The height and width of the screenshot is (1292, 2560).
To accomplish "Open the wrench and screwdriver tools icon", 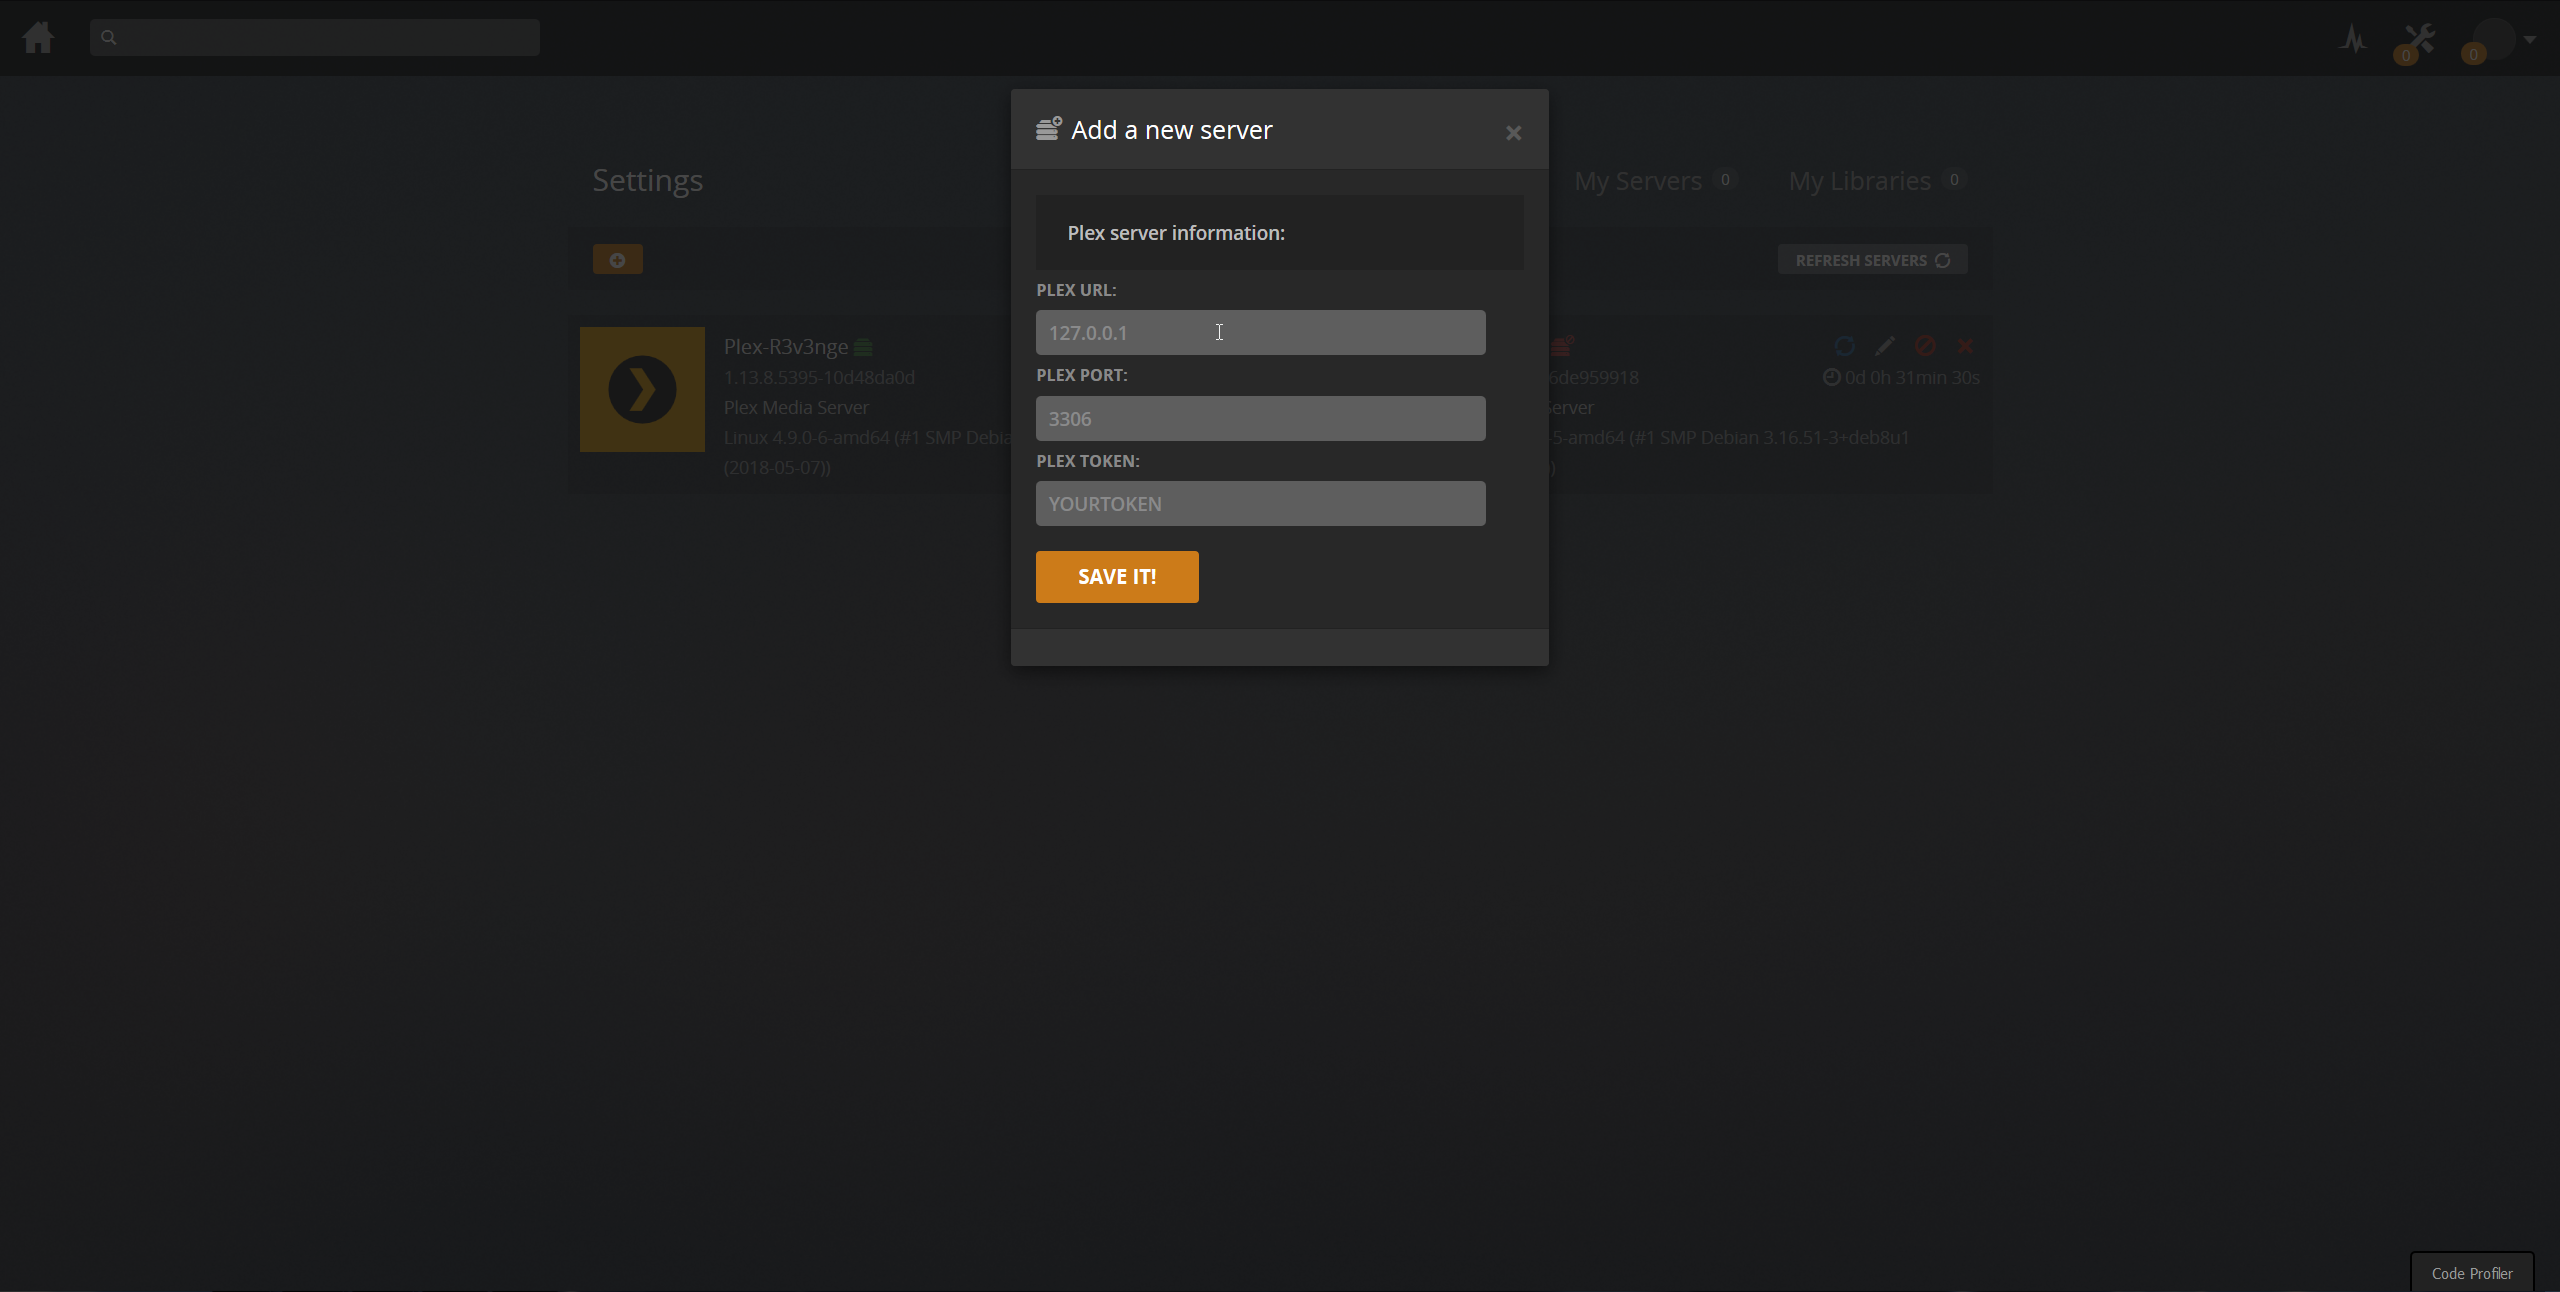I will tap(2419, 40).
